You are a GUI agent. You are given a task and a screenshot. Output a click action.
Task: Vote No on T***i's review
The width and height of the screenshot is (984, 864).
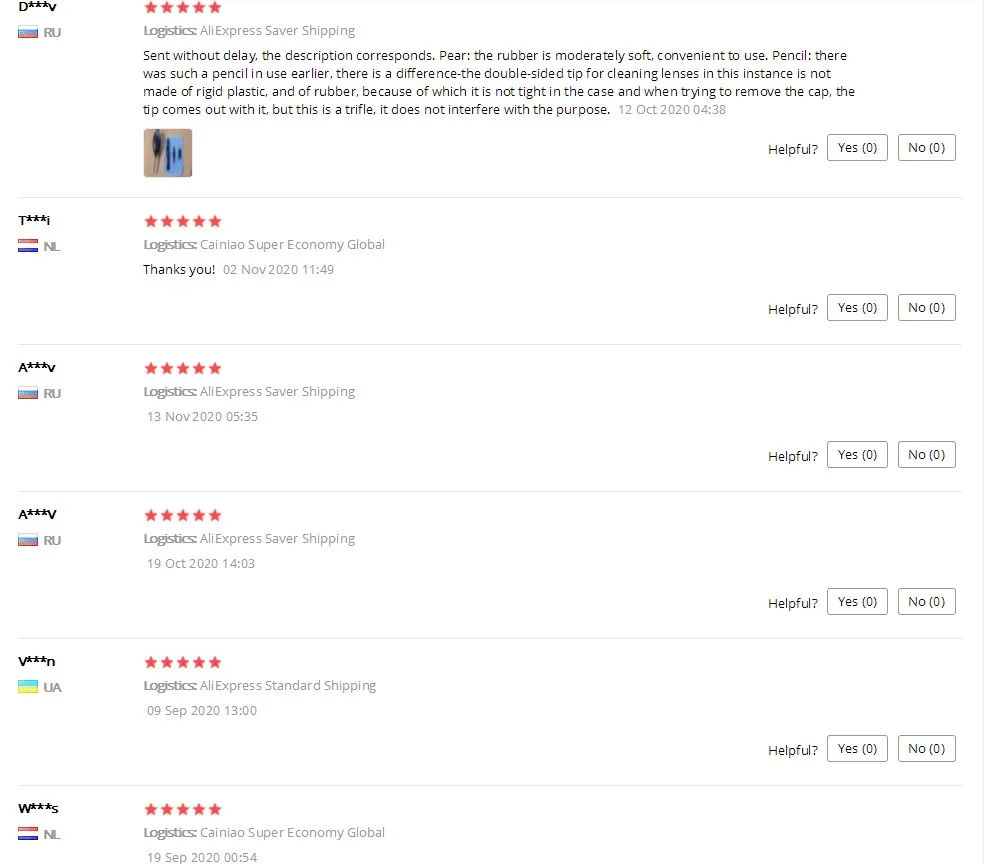pos(926,307)
